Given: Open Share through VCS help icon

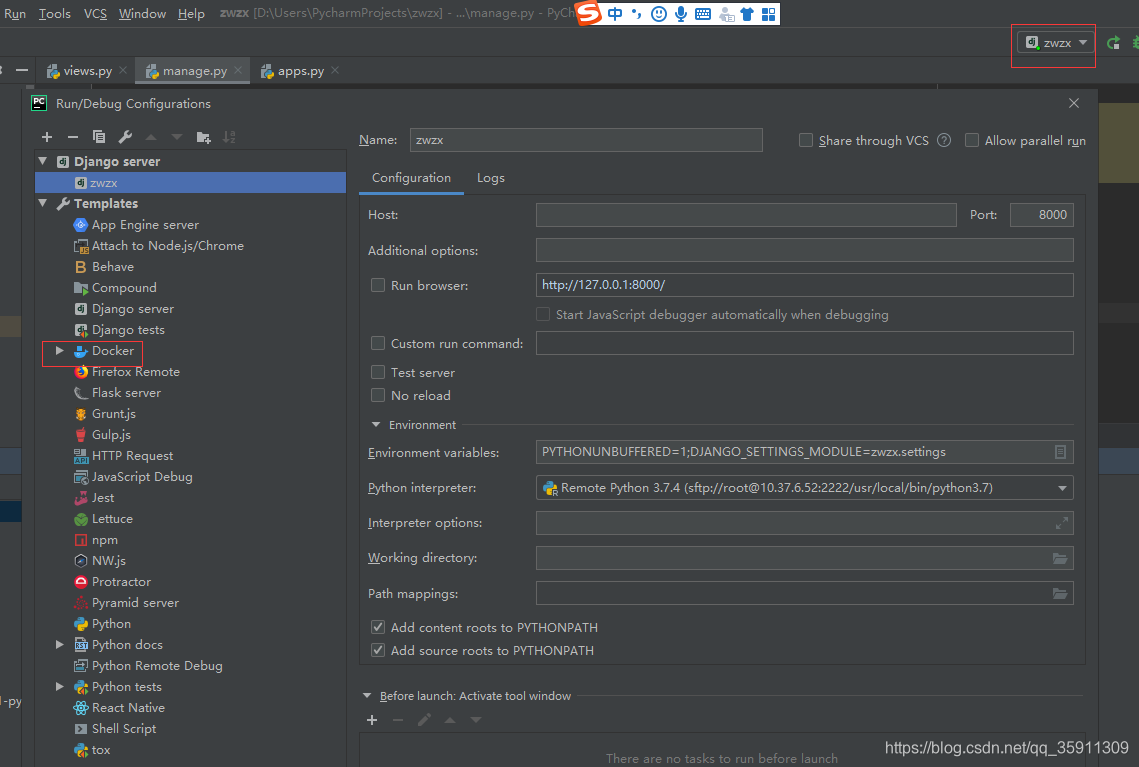Looking at the screenshot, I should coord(944,140).
